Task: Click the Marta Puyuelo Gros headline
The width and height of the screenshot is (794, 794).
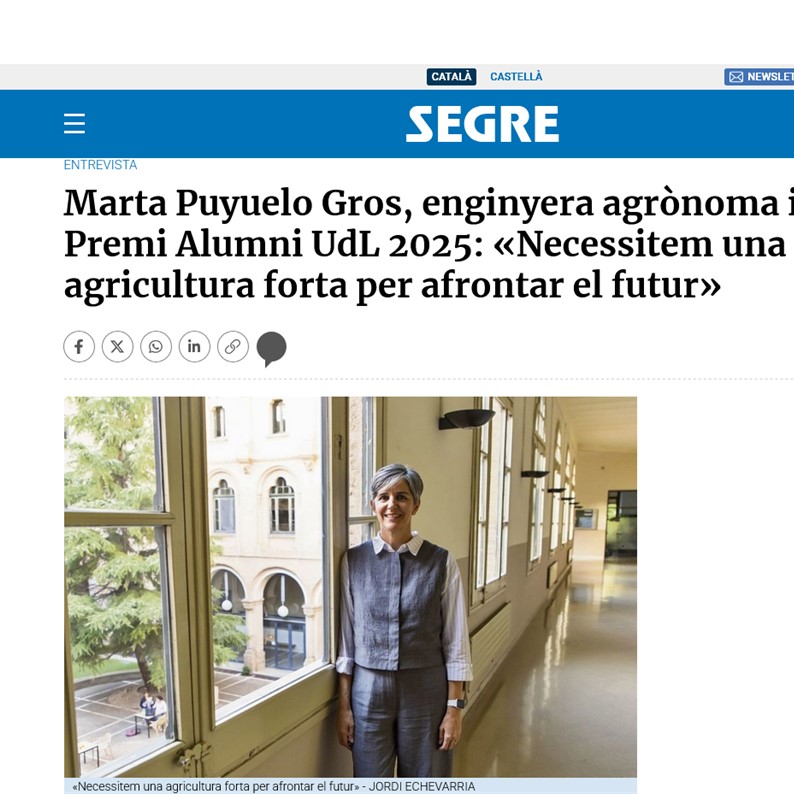Action: point(240,203)
